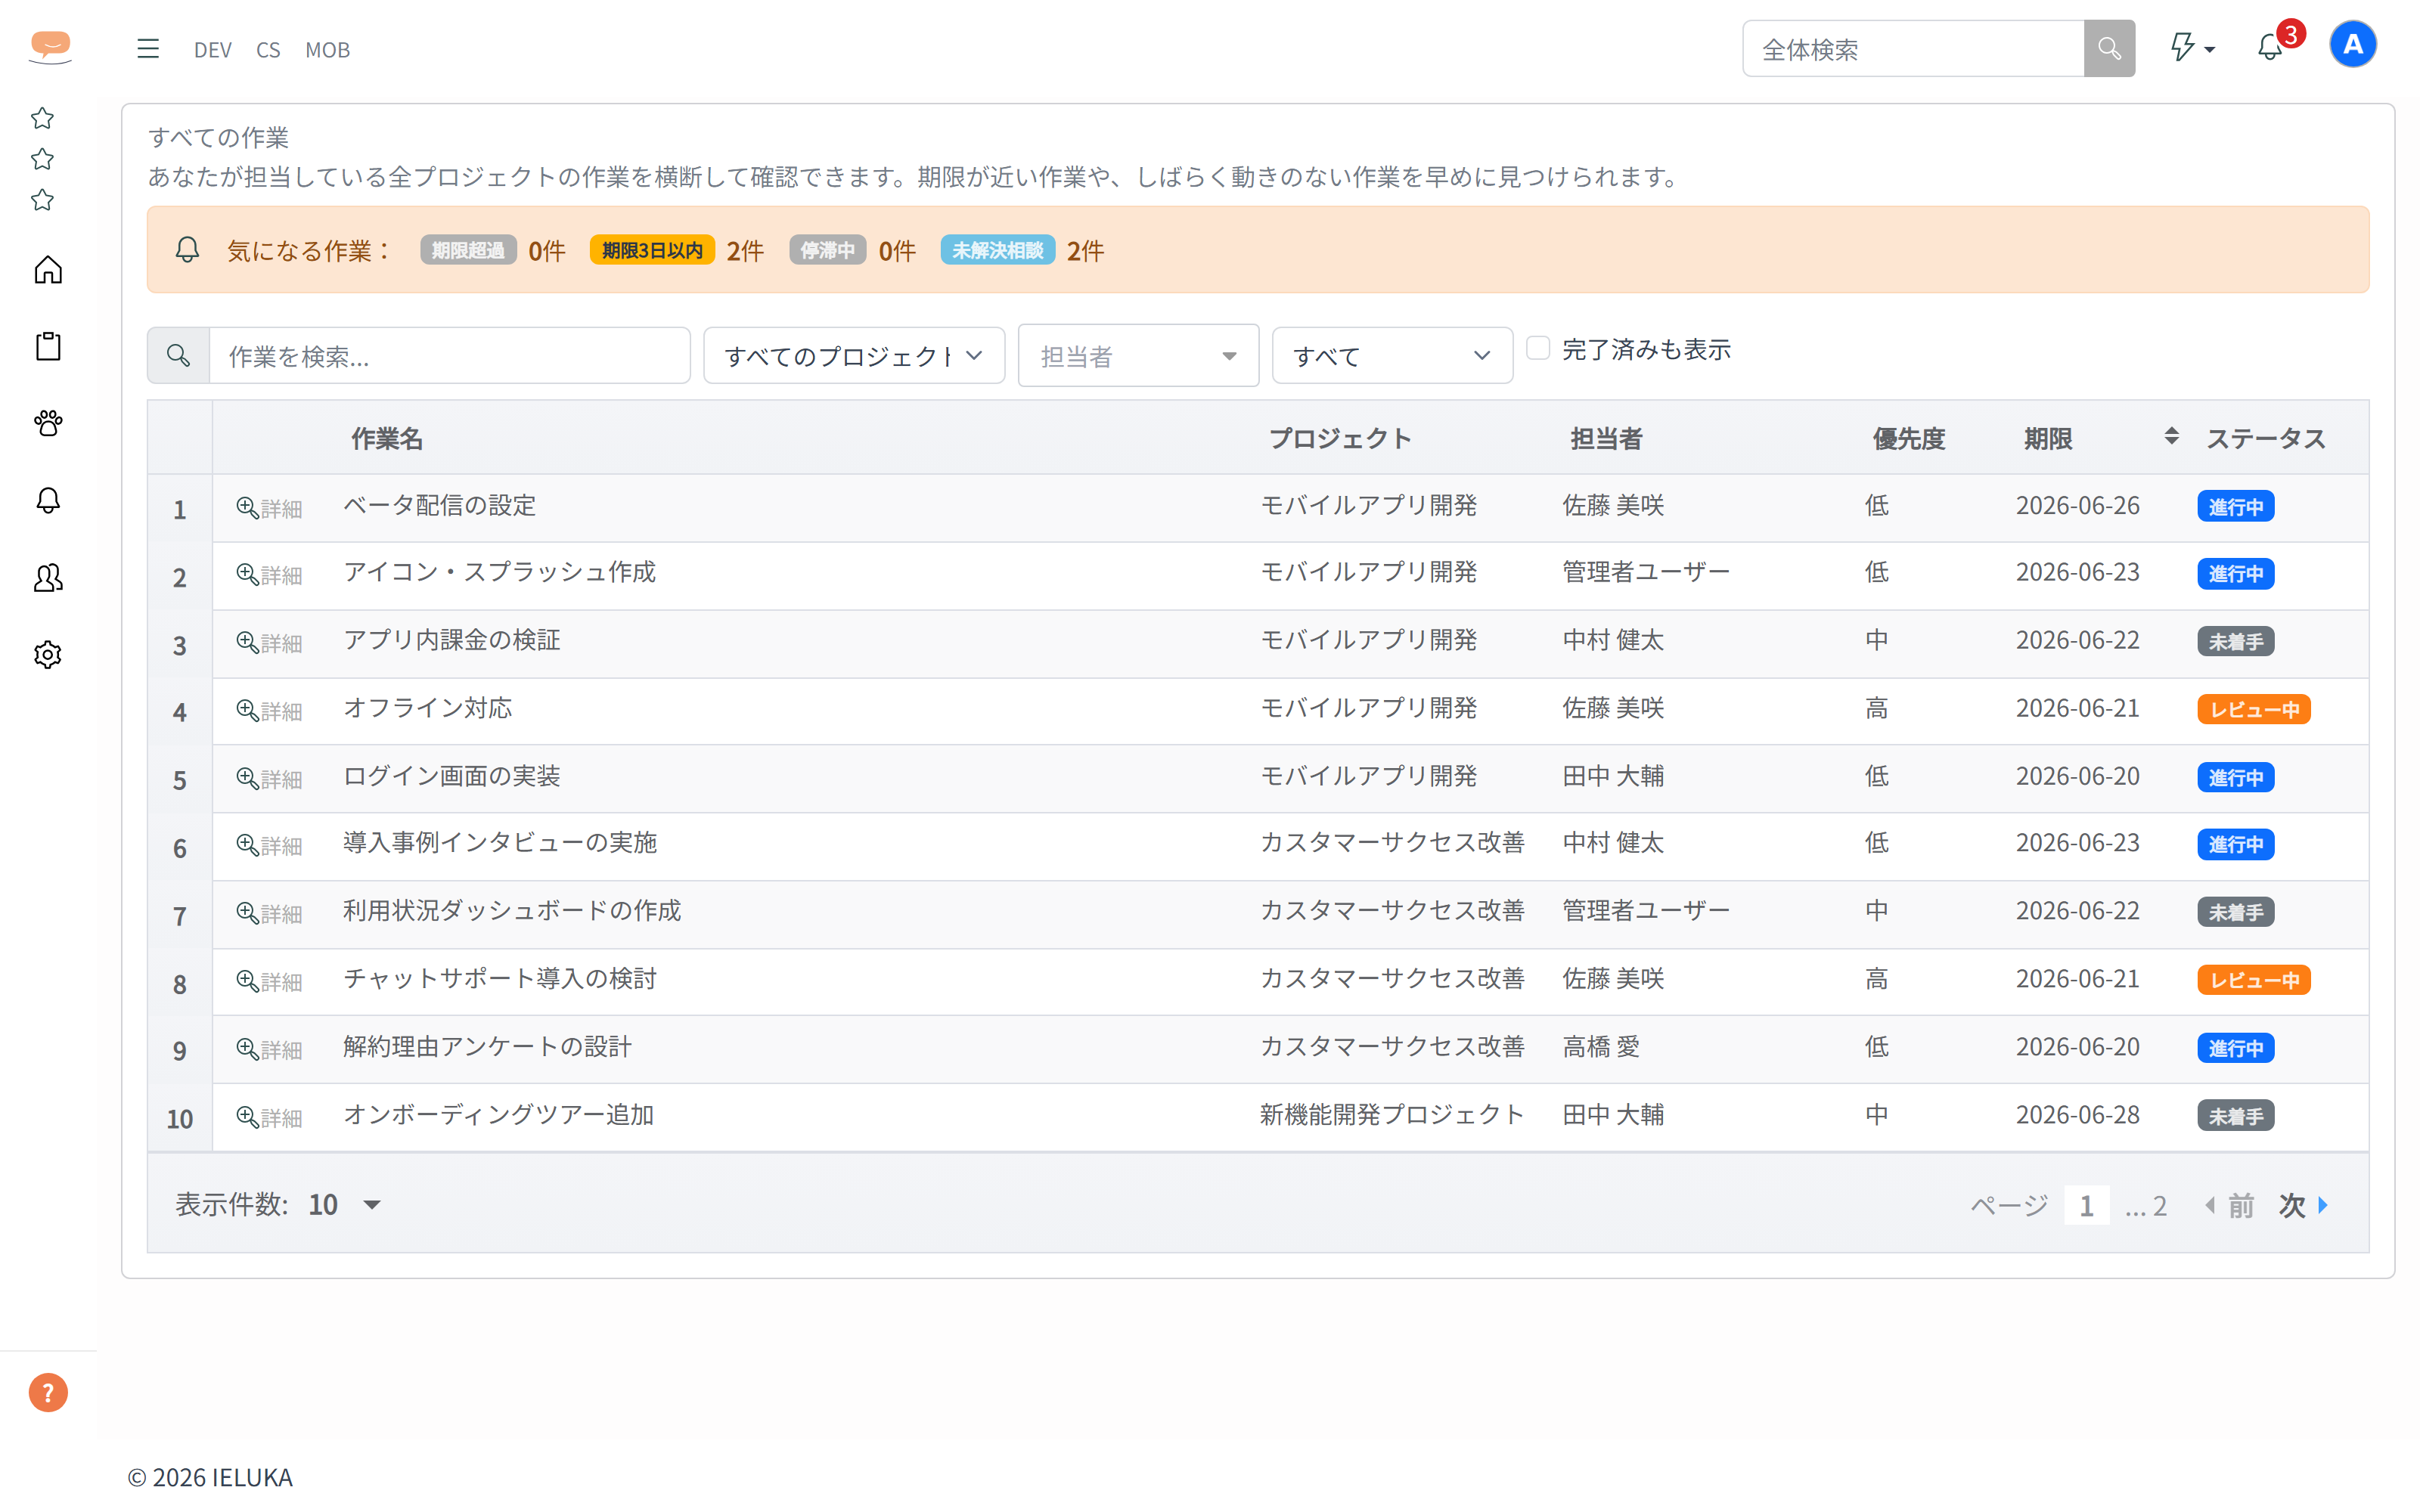Viewport: 2420px width, 1512px height.
Task: Click the レビュー中 badge on オフライン対応 row
Action: click(2253, 709)
